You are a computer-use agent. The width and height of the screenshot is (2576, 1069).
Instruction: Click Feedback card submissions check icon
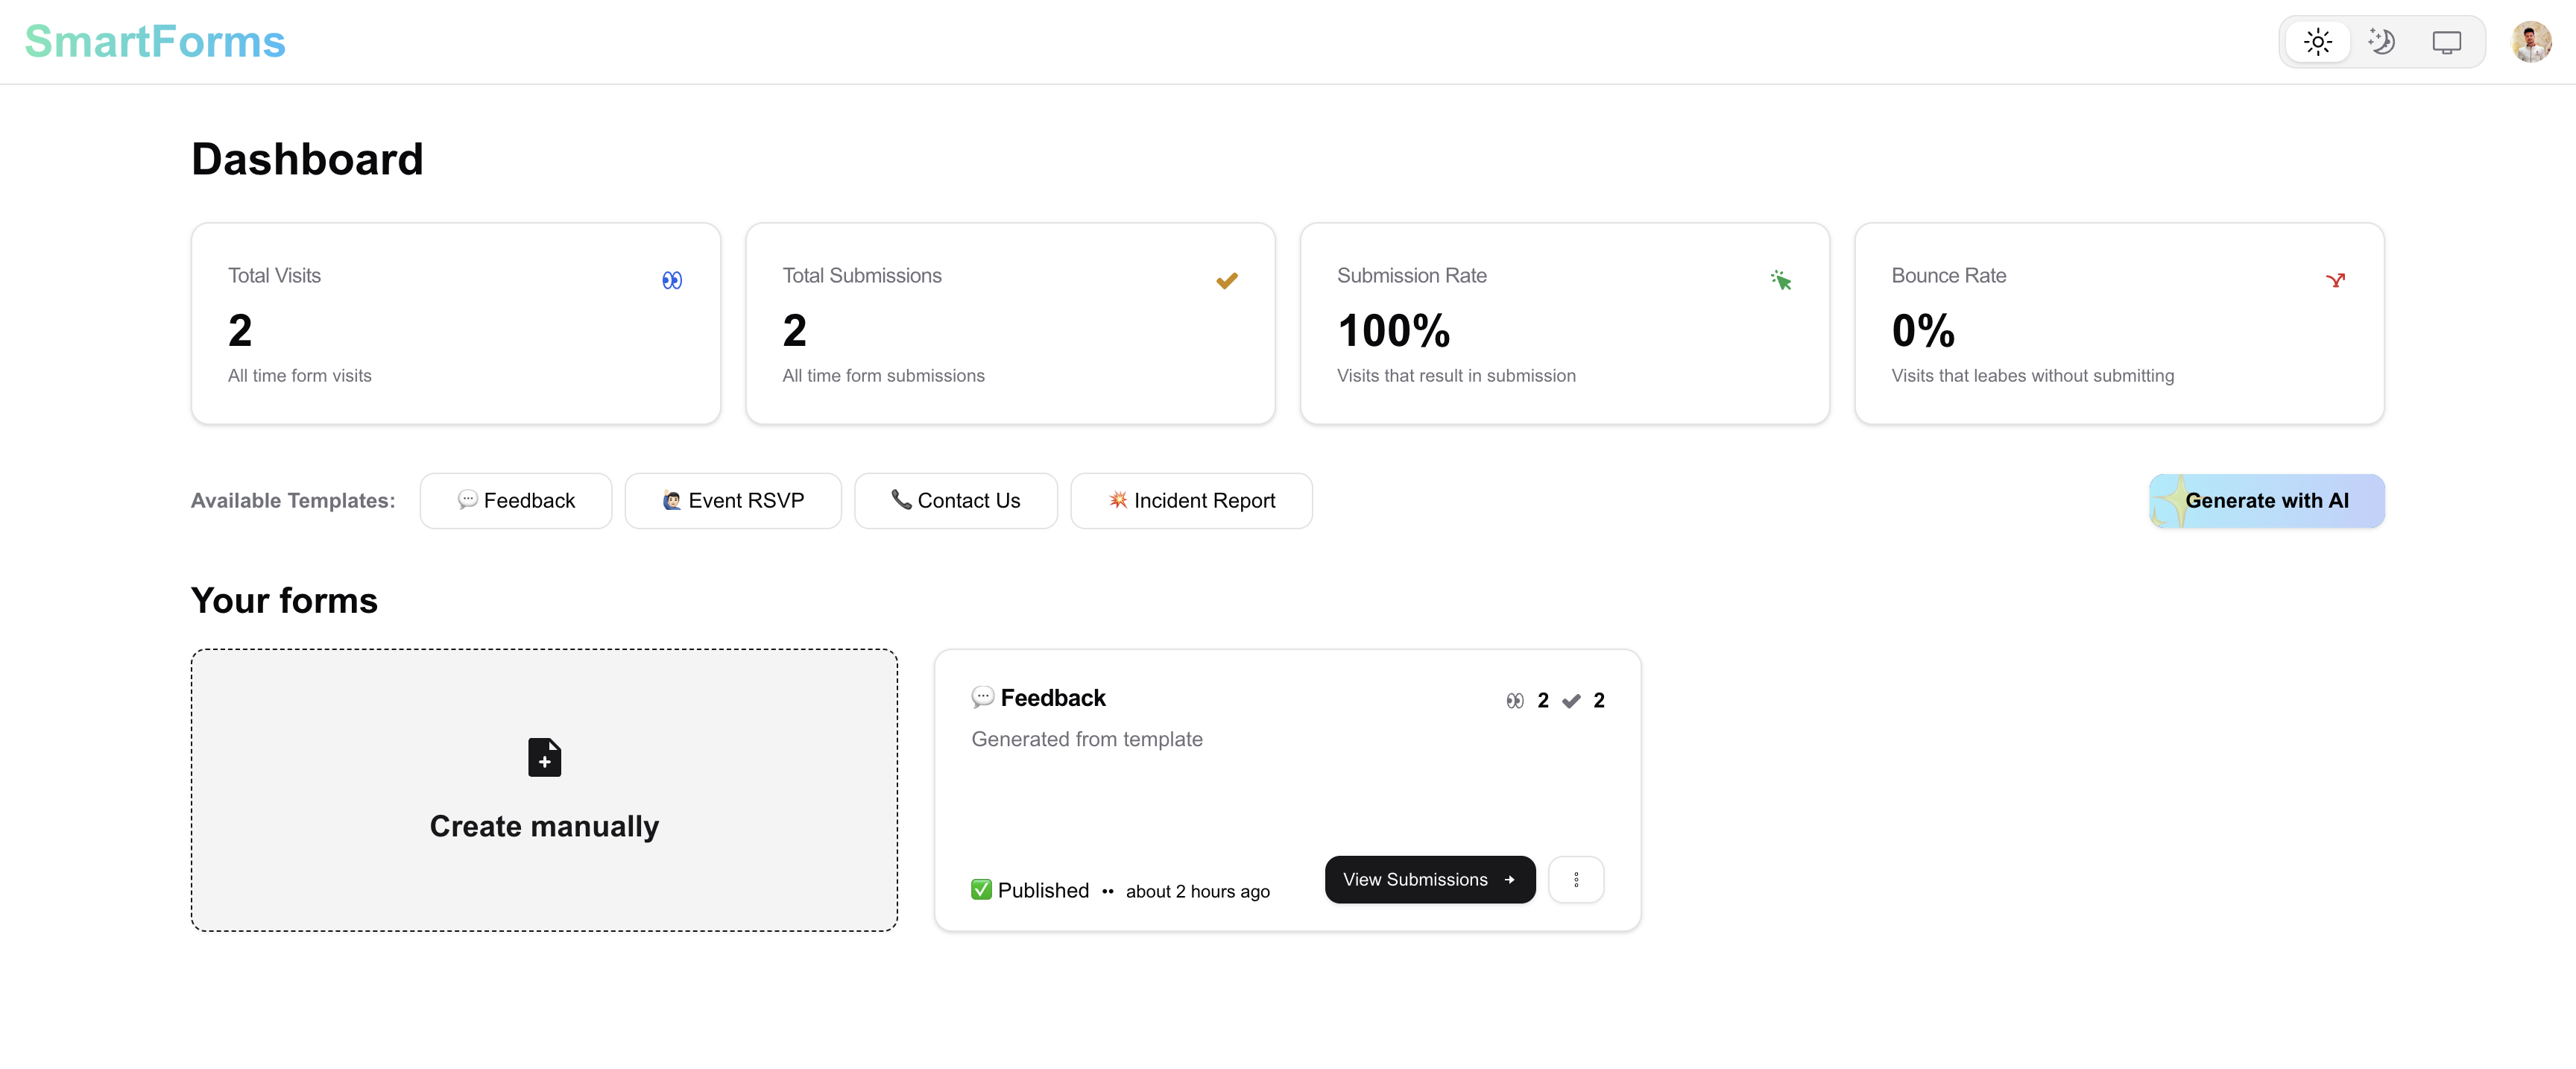click(1571, 701)
